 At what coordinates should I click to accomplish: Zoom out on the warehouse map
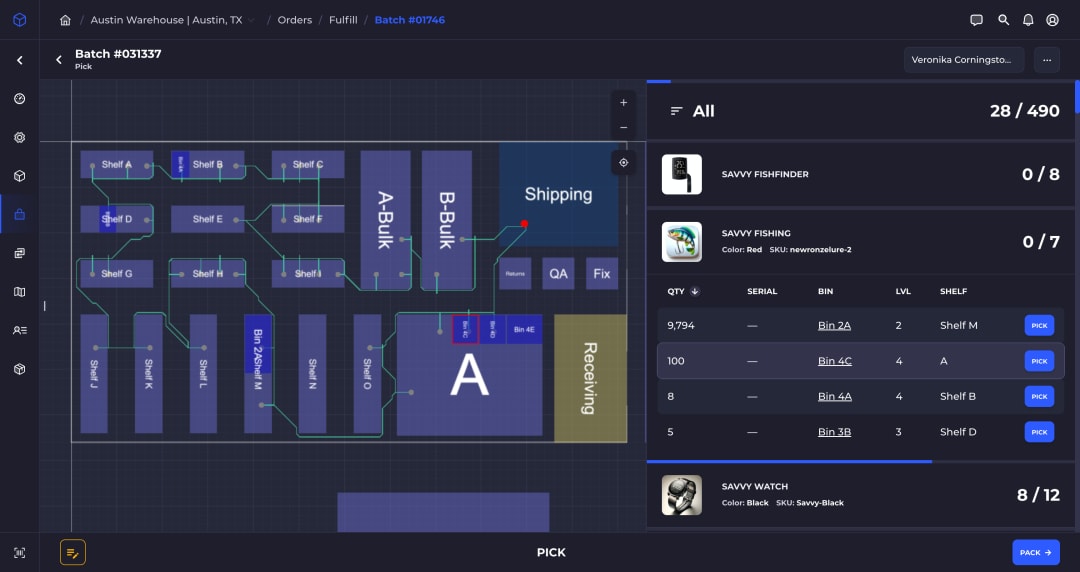[x=623, y=127]
